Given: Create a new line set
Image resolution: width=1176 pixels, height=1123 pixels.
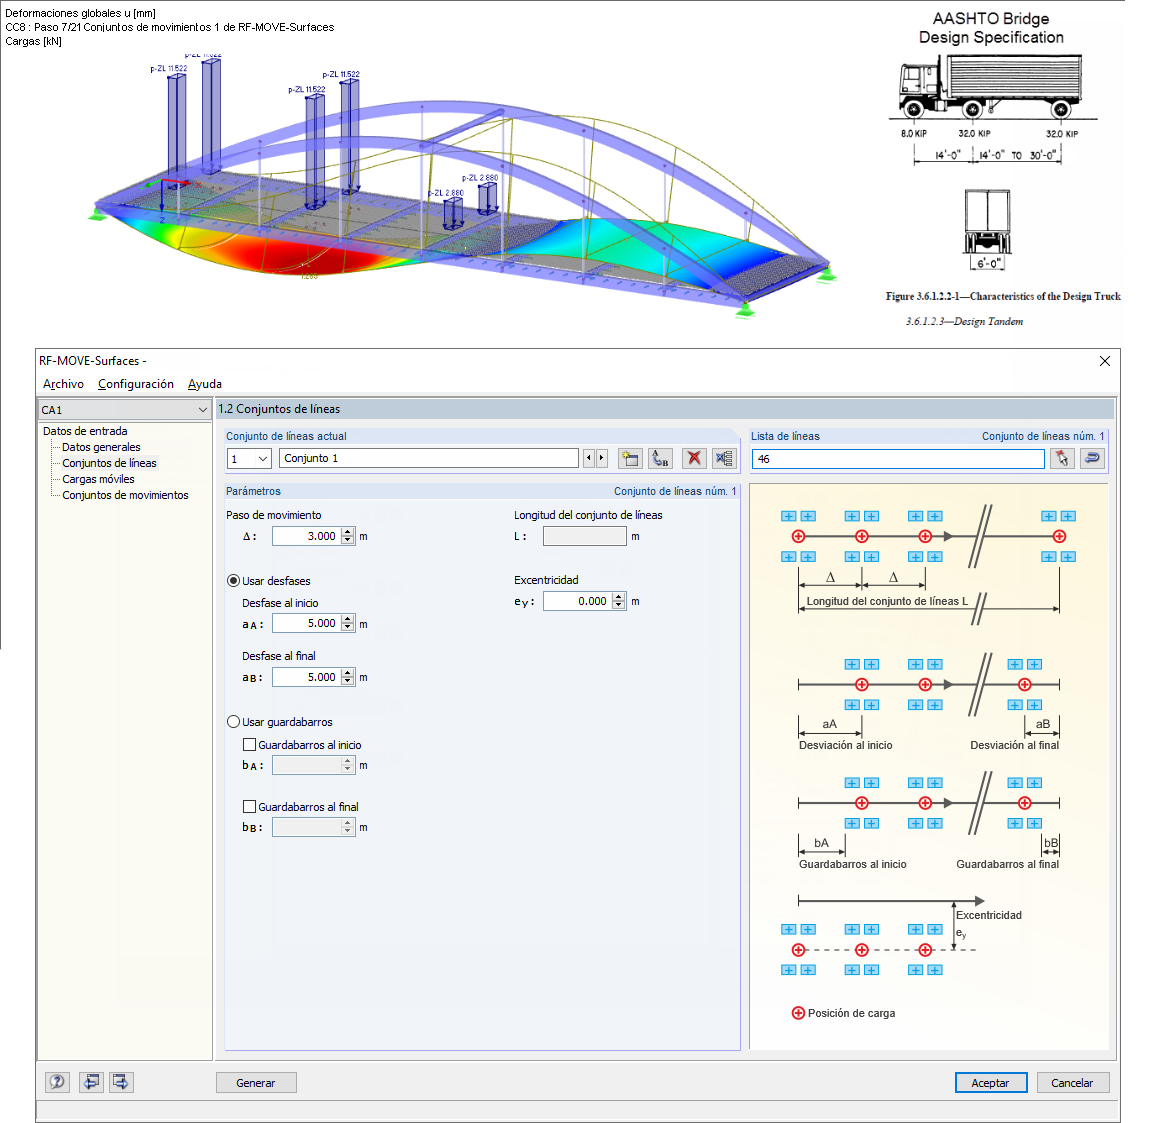Looking at the screenshot, I should click(x=629, y=458).
